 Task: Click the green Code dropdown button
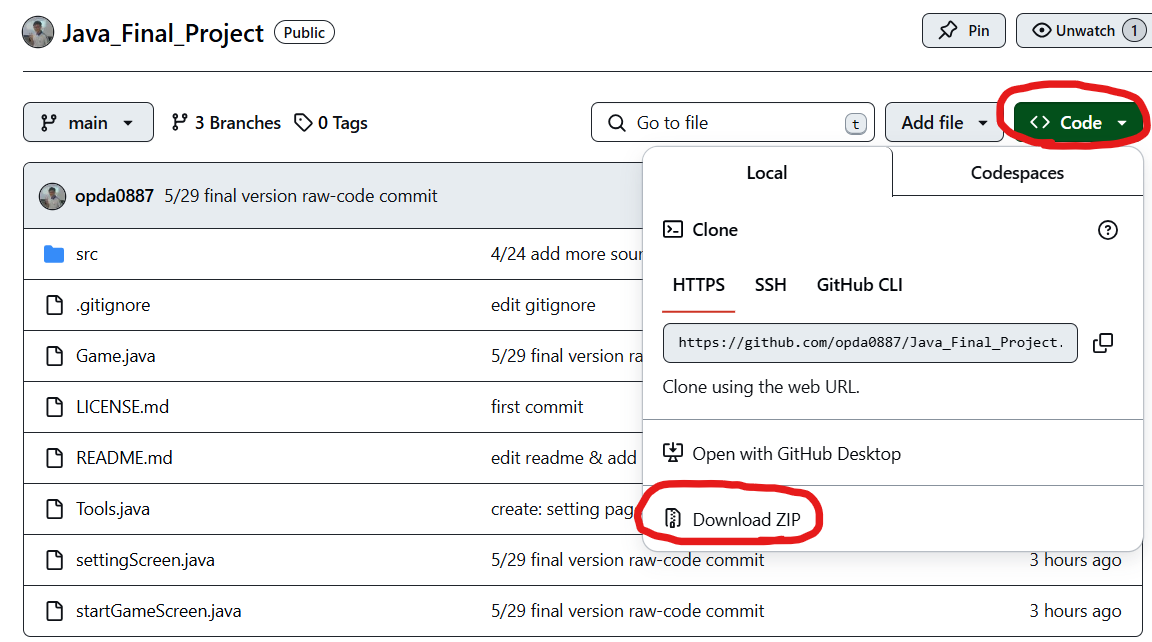pos(1078,123)
